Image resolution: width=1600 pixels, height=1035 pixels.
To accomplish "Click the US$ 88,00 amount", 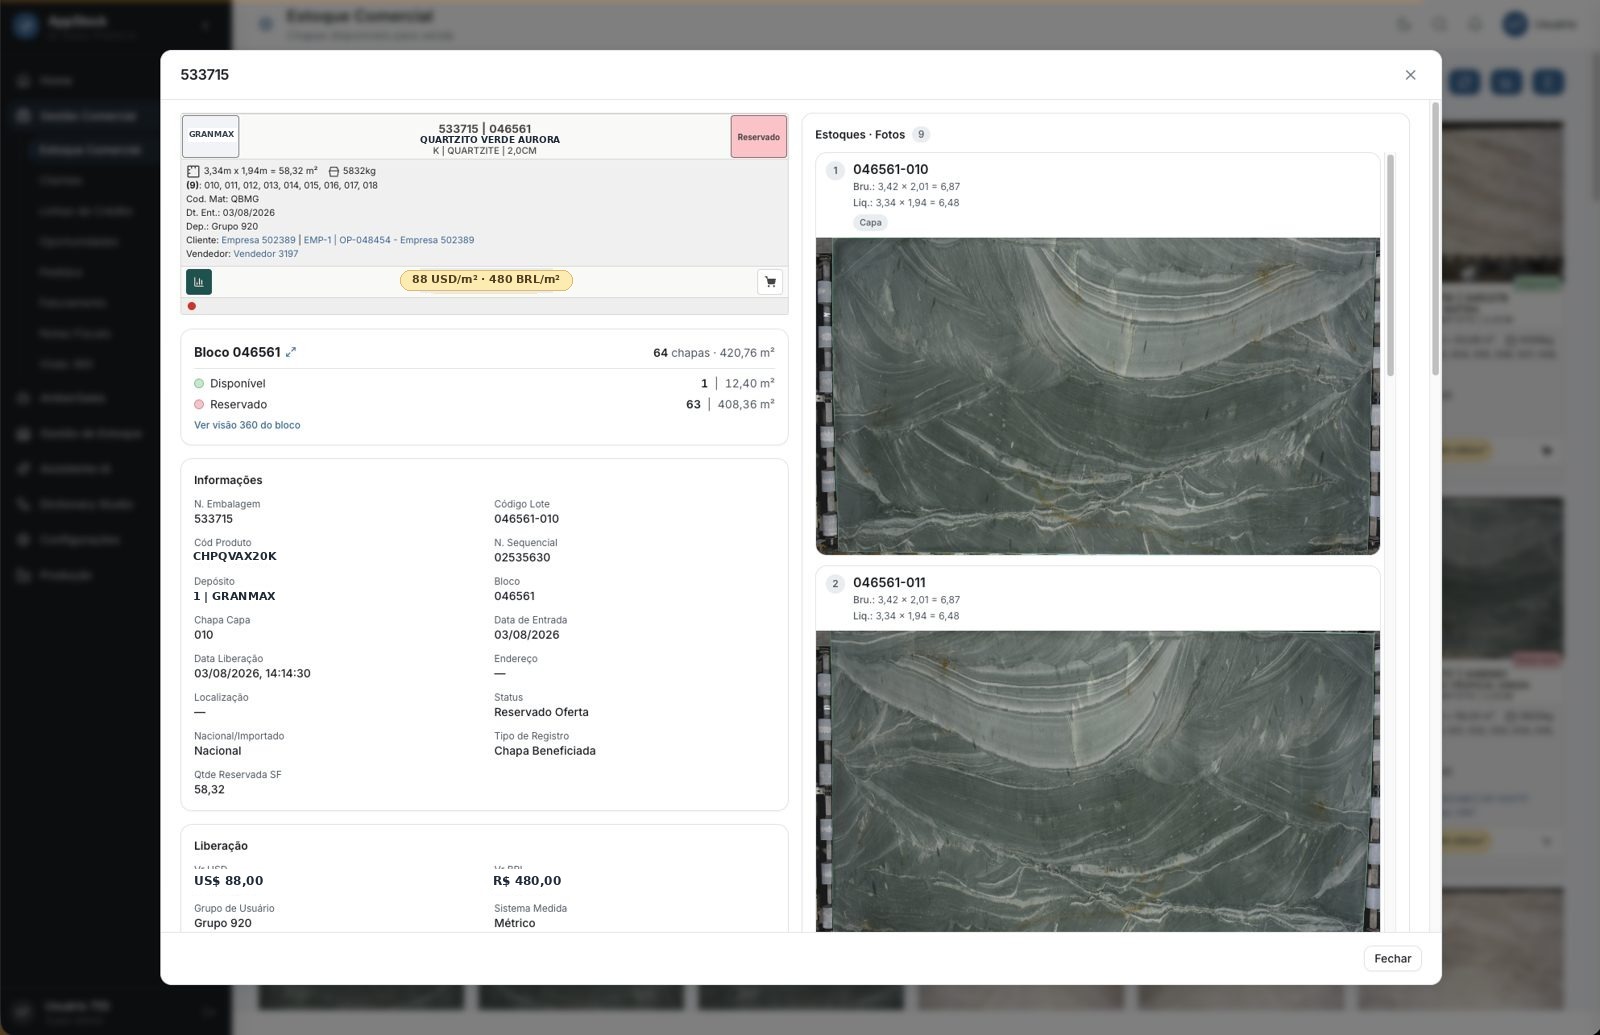I will 229,881.
